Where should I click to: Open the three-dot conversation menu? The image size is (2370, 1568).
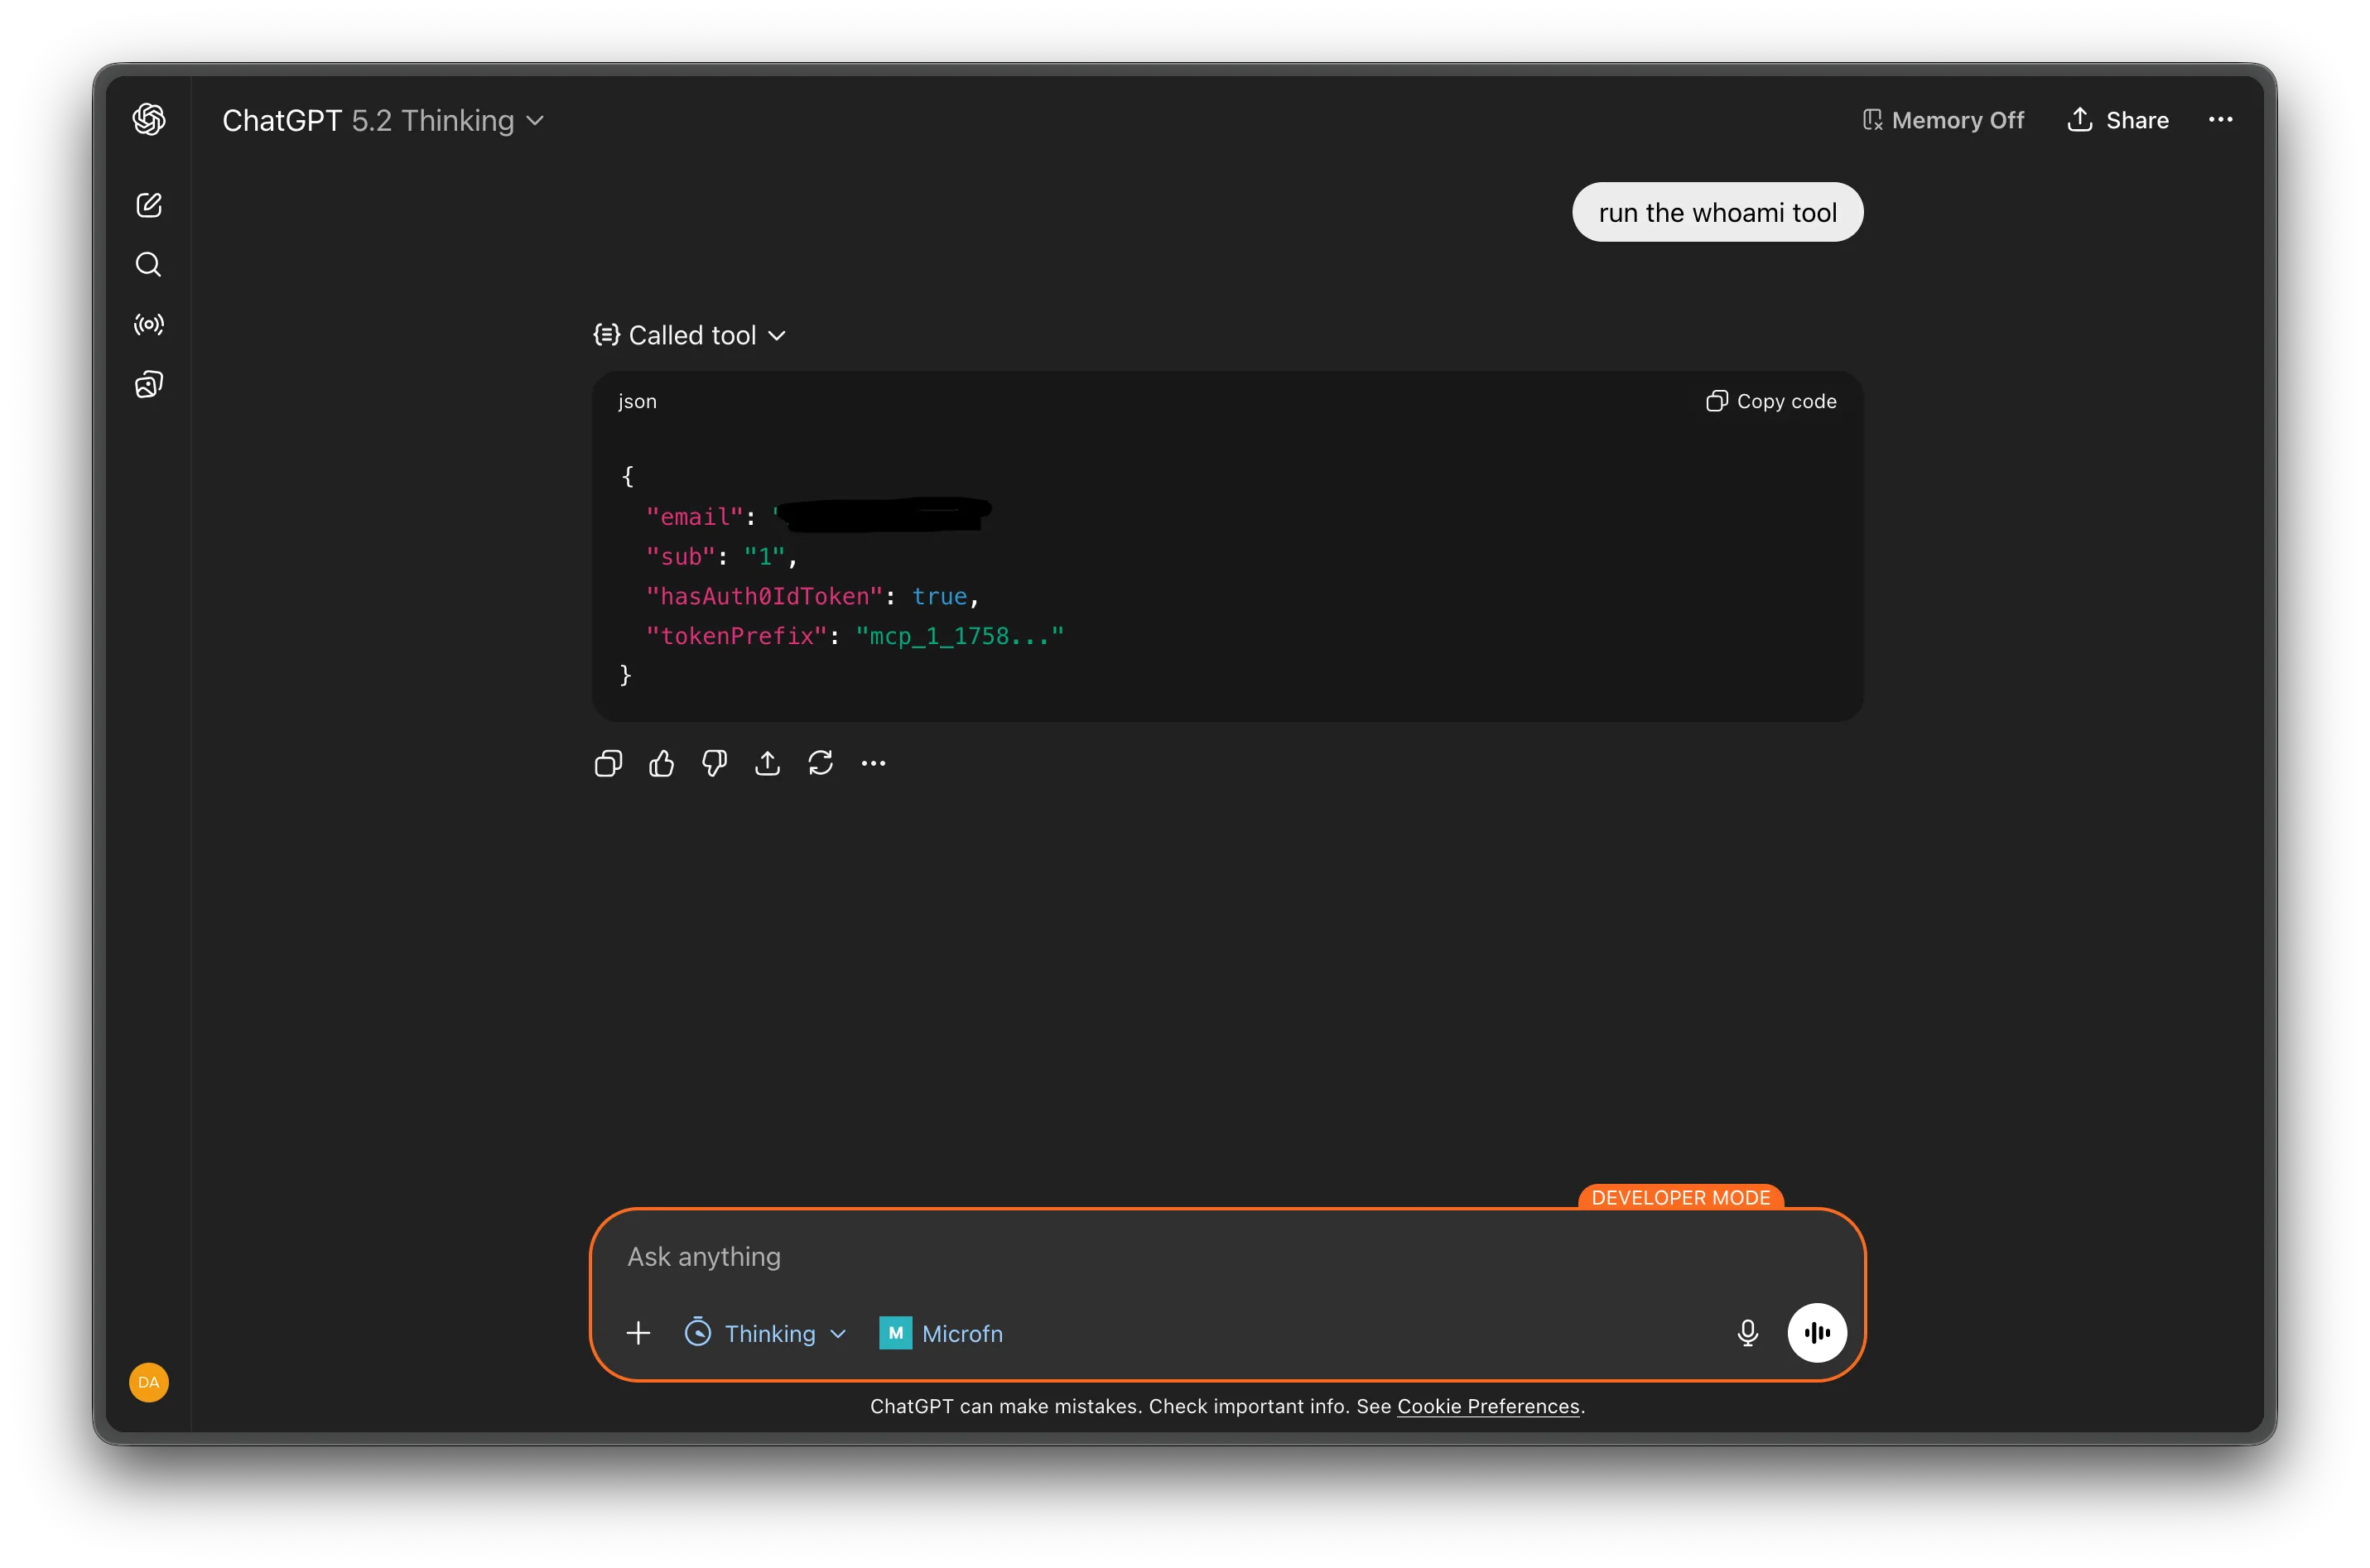pyautogui.click(x=2220, y=119)
